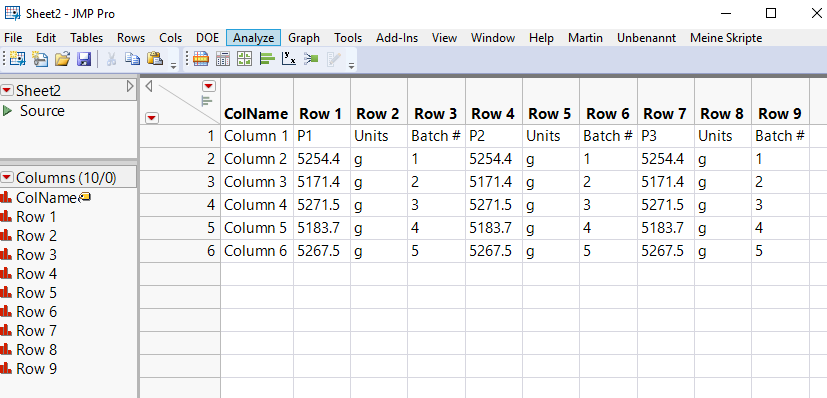Screen dimensions: 827x398
Task: Click the Row 1 modeling type icon
Action: coord(6,217)
